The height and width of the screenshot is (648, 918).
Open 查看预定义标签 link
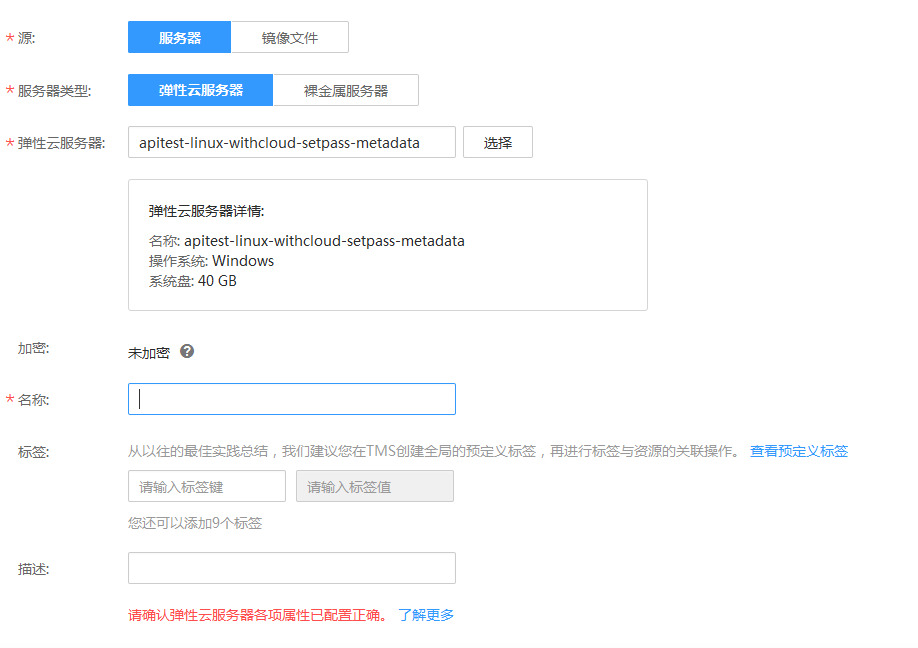coord(799,451)
